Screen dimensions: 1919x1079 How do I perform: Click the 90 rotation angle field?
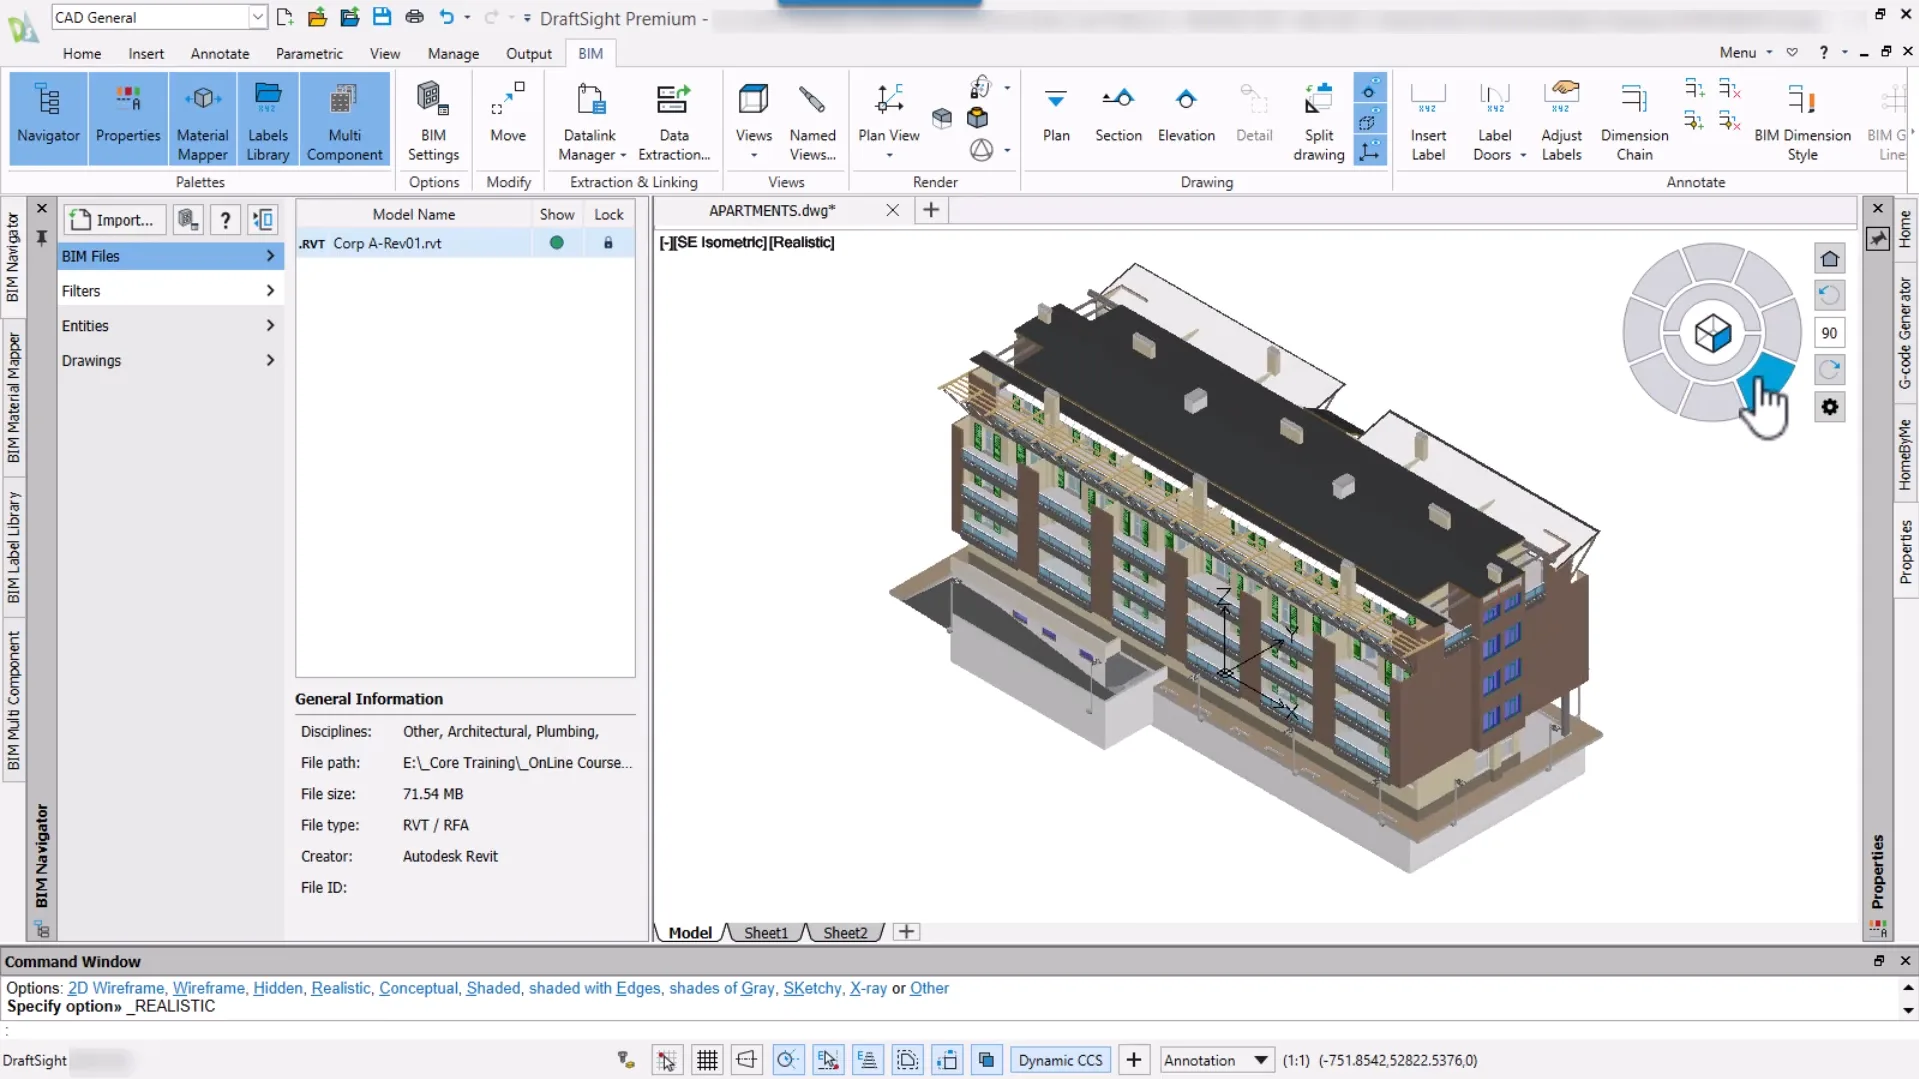click(x=1829, y=333)
